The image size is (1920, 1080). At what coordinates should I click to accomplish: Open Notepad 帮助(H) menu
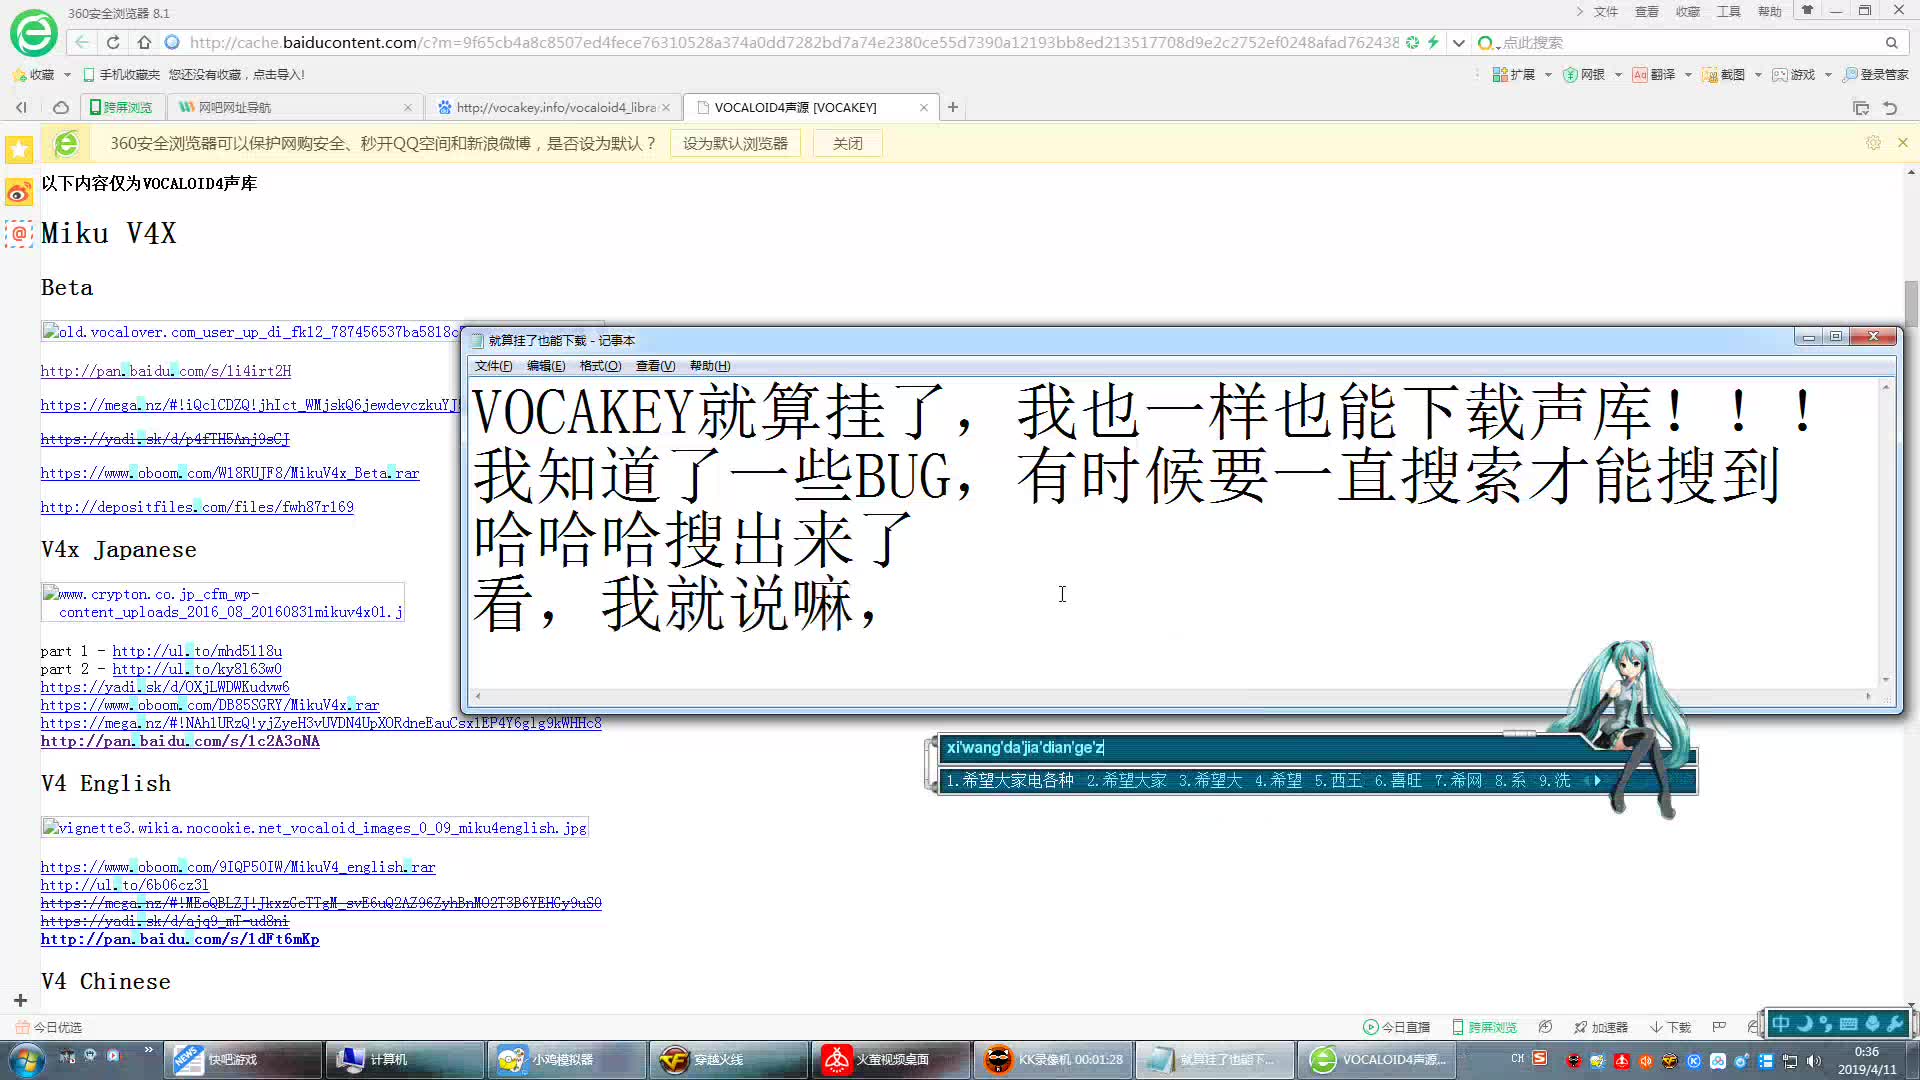[710, 366]
